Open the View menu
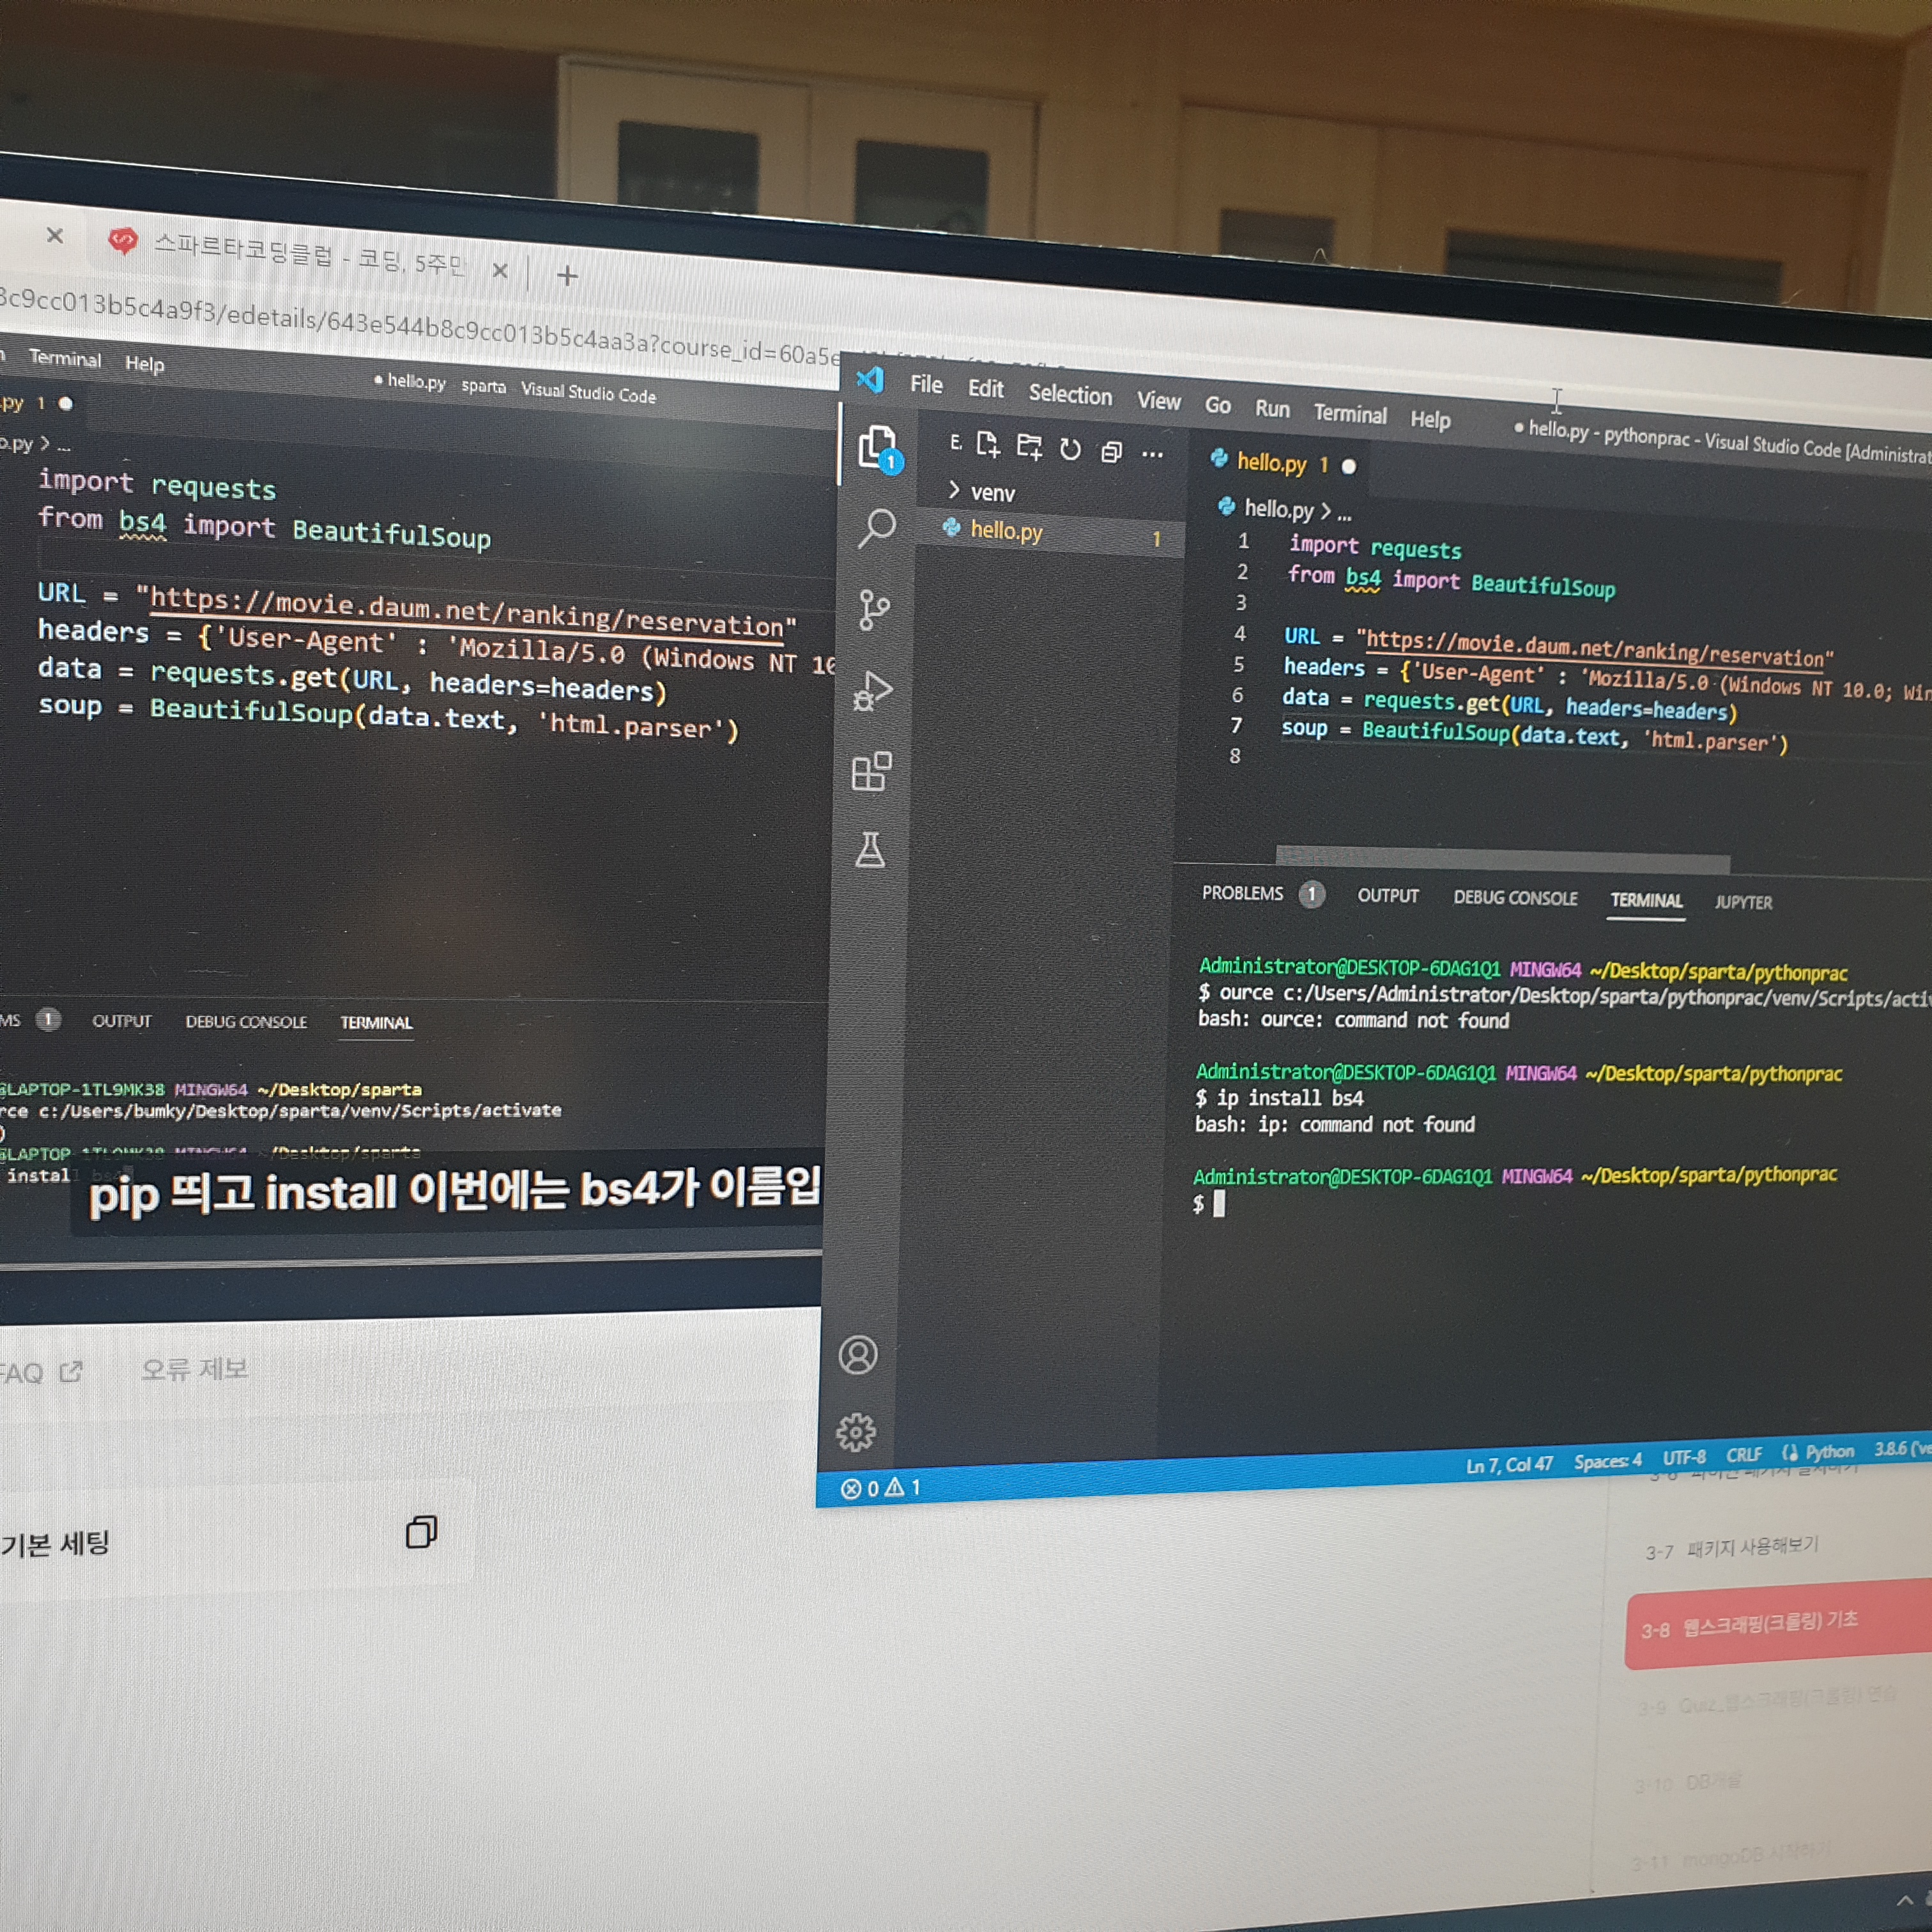 tap(1158, 401)
